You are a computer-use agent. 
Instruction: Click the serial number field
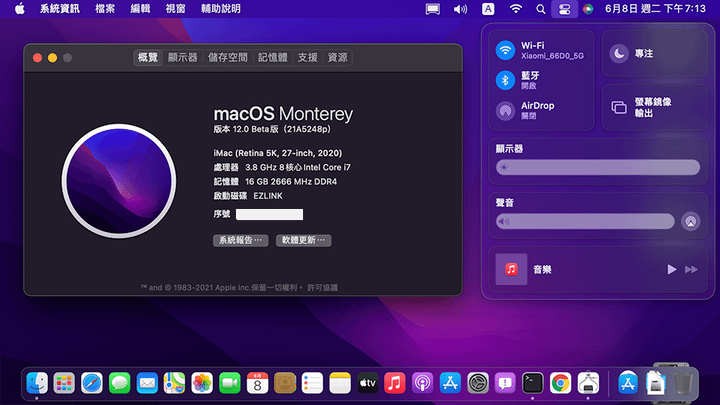tap(269, 214)
